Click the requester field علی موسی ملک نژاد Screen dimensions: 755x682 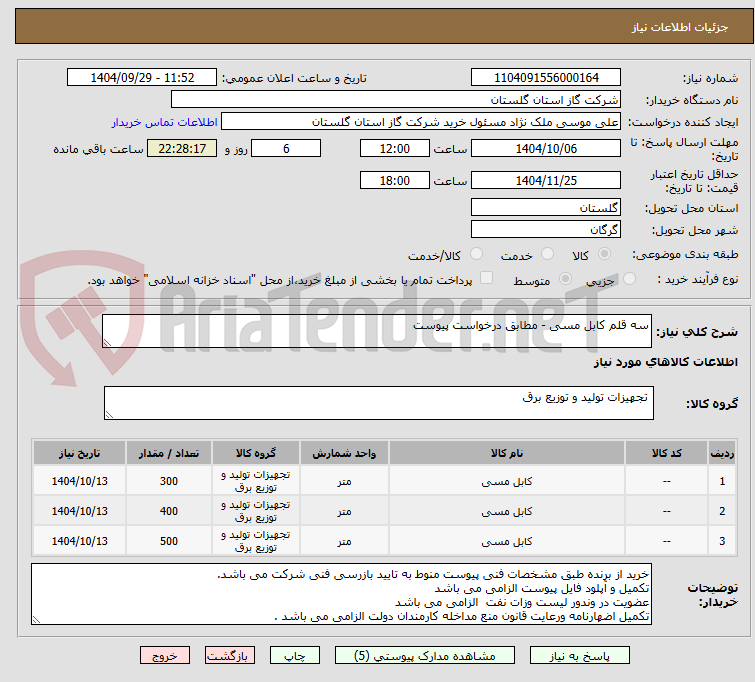pyautogui.click(x=421, y=122)
